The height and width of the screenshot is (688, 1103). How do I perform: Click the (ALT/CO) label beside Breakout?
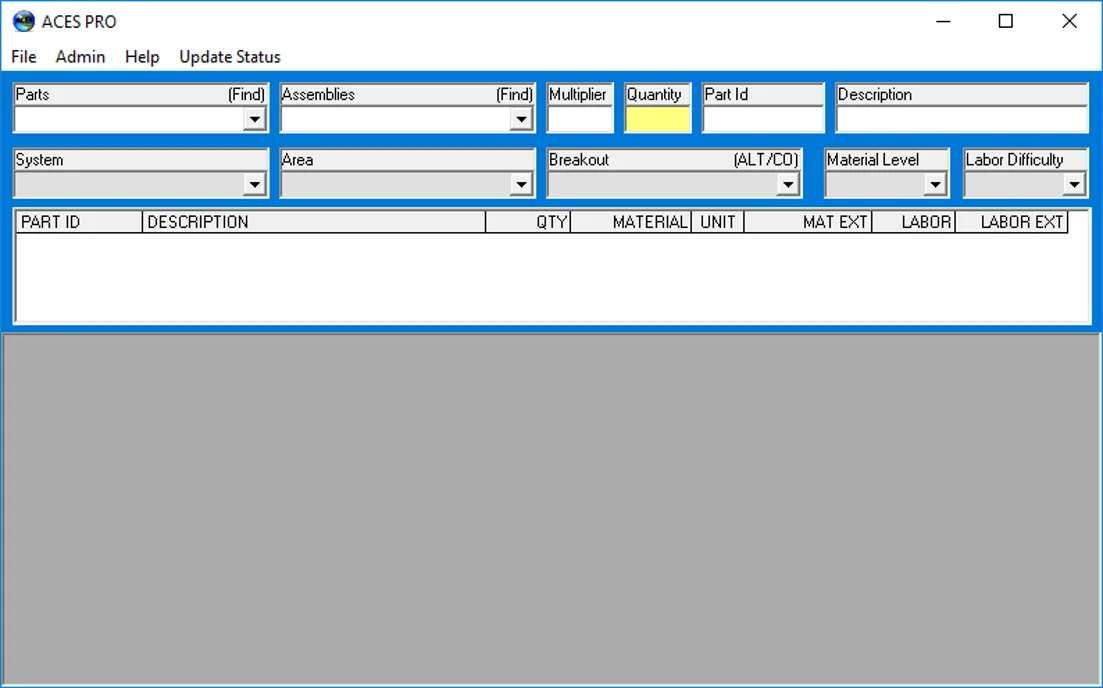click(x=765, y=160)
